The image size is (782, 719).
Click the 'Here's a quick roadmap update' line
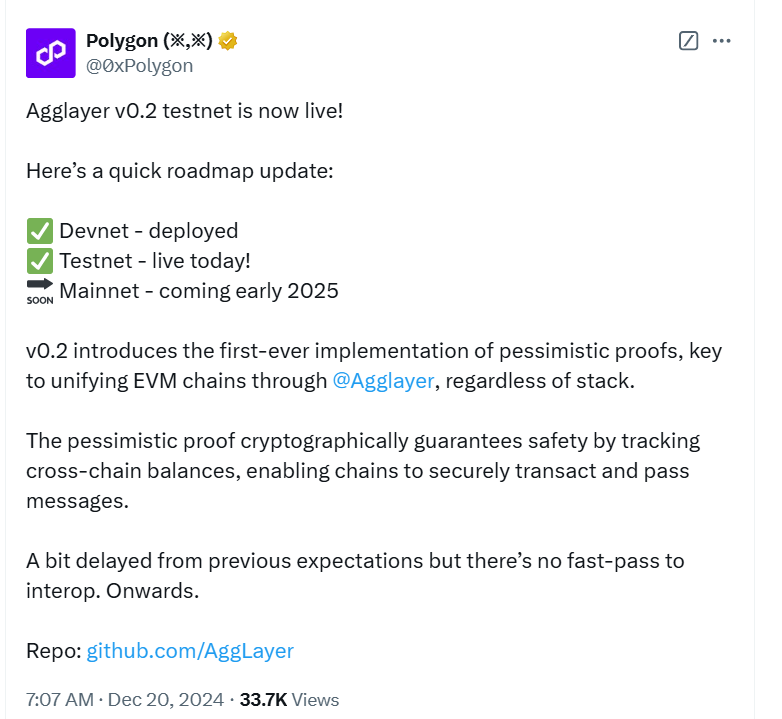[x=180, y=171]
